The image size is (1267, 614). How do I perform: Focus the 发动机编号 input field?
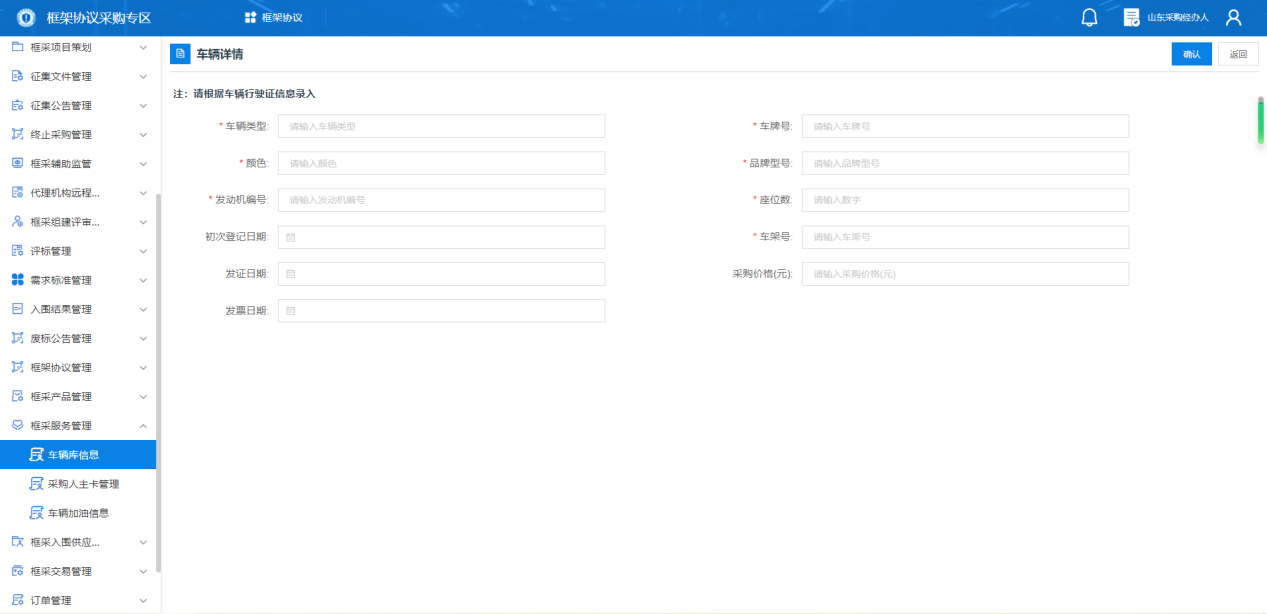441,200
